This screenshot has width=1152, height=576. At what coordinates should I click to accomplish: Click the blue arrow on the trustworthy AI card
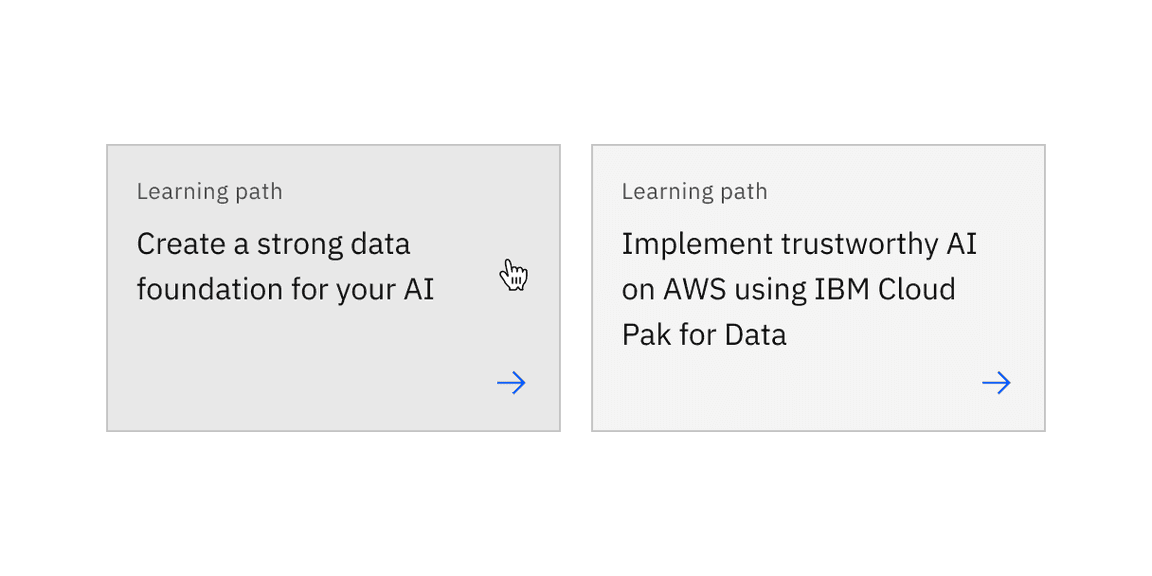coord(996,383)
